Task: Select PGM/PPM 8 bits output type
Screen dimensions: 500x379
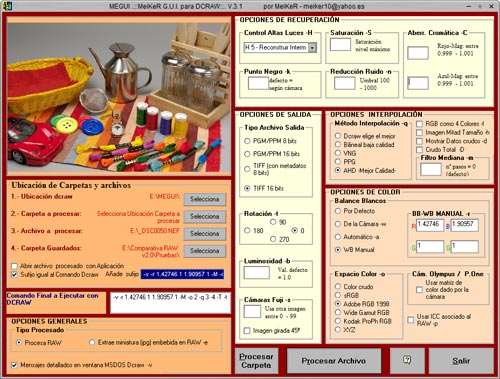Action: [x=247, y=141]
